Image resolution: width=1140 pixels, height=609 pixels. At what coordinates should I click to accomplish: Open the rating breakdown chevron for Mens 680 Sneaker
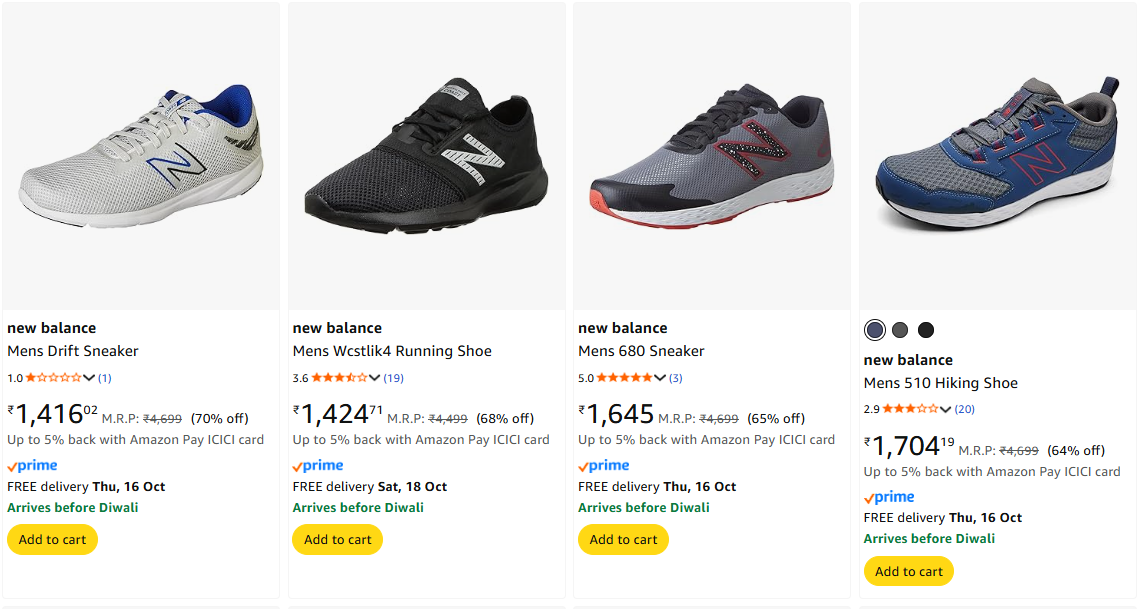pos(660,378)
